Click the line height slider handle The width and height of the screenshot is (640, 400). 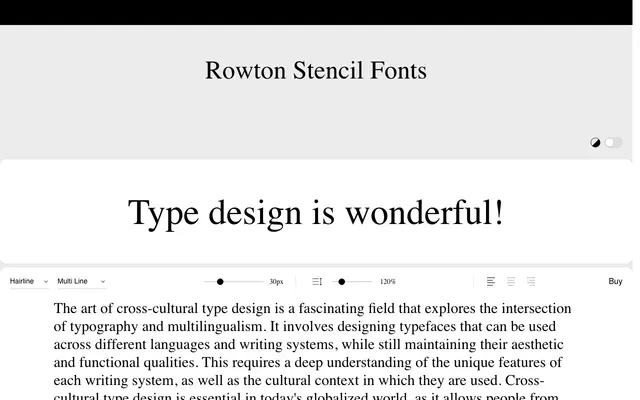(342, 282)
